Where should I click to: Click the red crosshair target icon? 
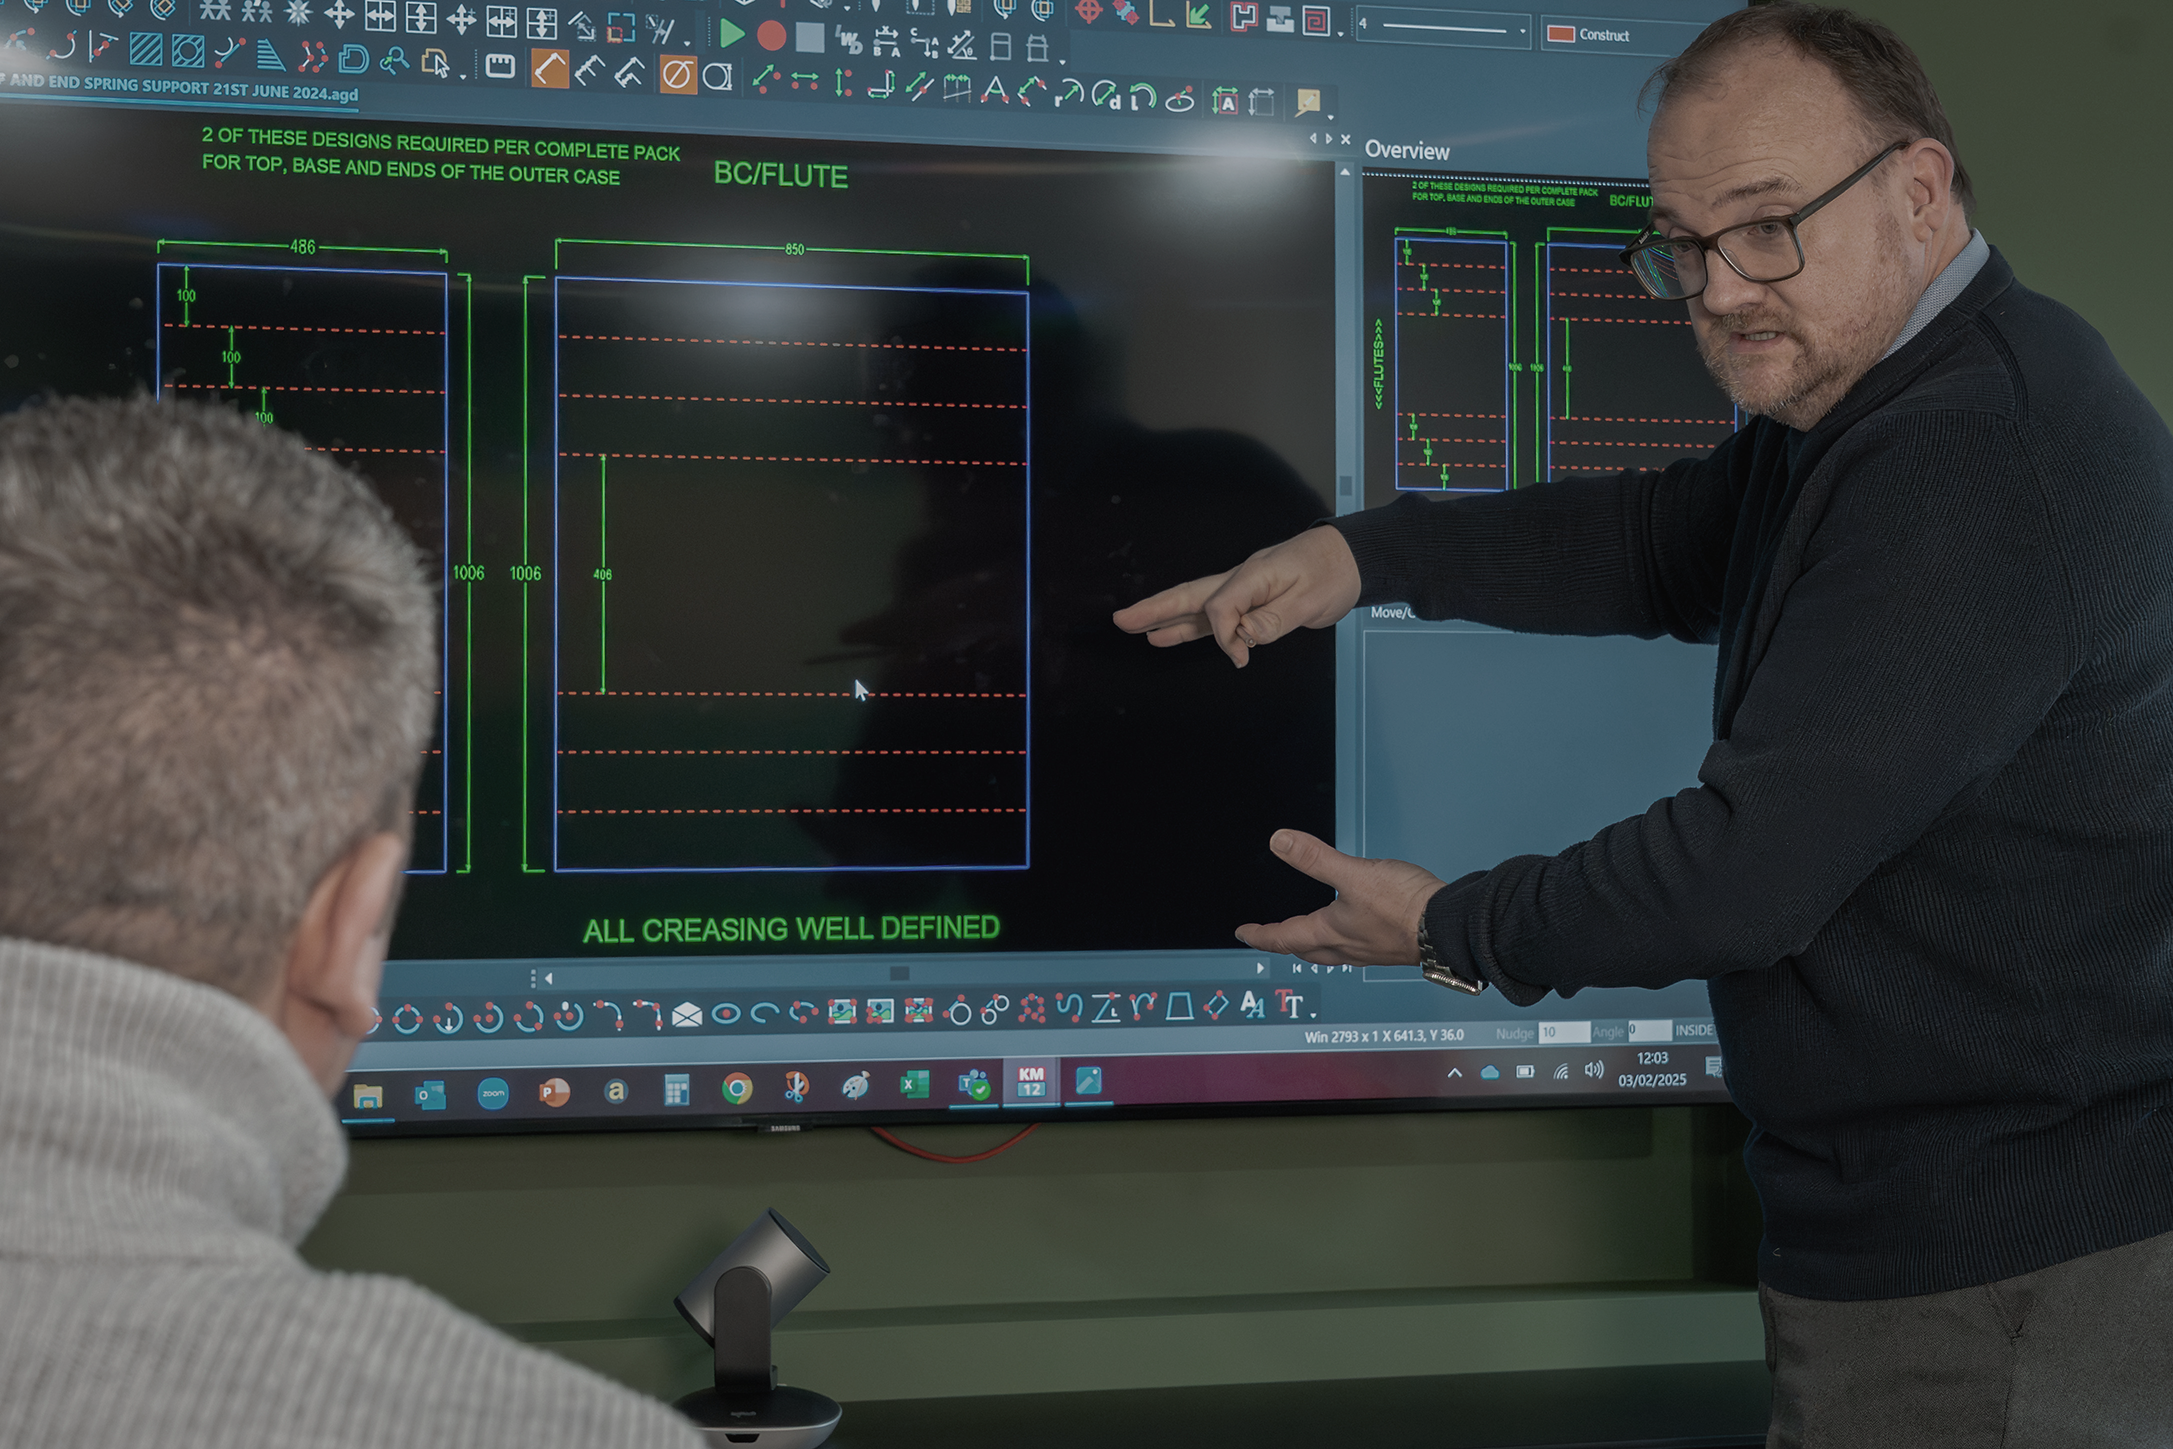tap(1088, 11)
